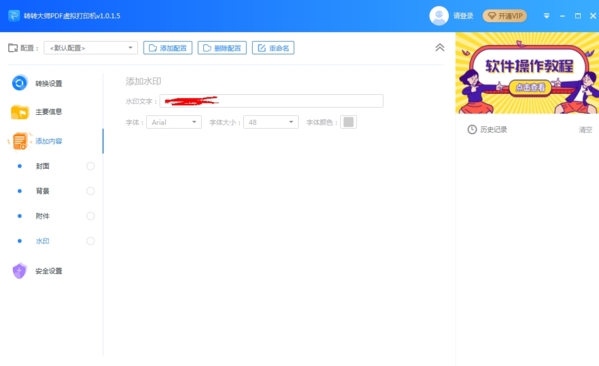
Task: Click the 配置 folder icon
Action: coord(13,48)
